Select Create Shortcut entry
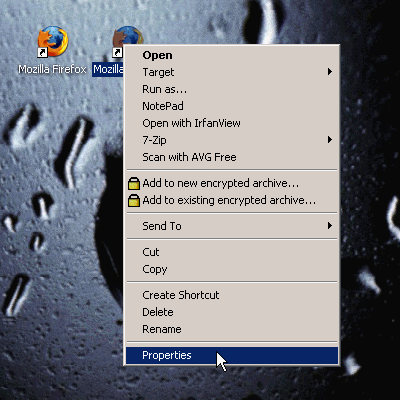The width and height of the screenshot is (400, 400). pos(232,295)
